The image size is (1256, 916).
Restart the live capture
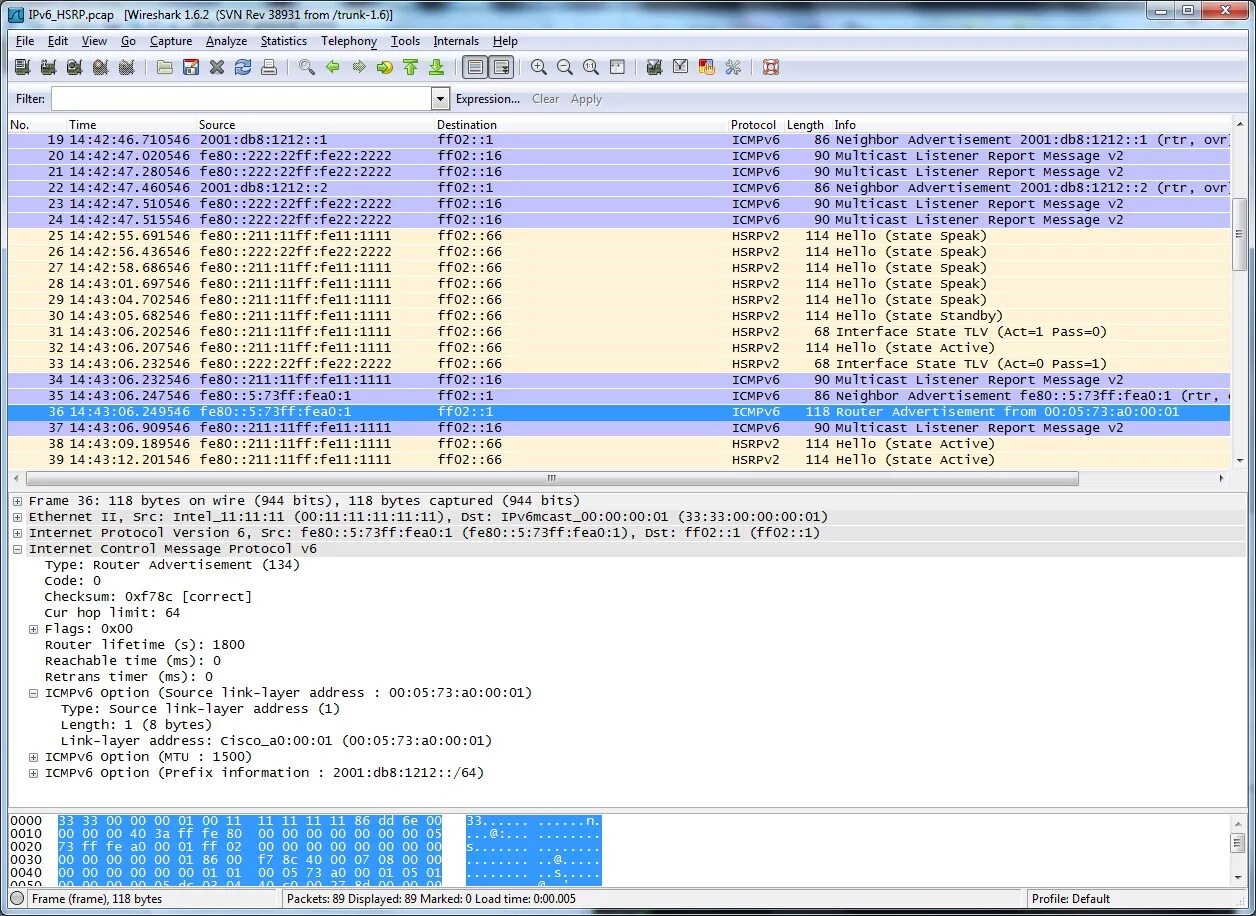tap(126, 67)
